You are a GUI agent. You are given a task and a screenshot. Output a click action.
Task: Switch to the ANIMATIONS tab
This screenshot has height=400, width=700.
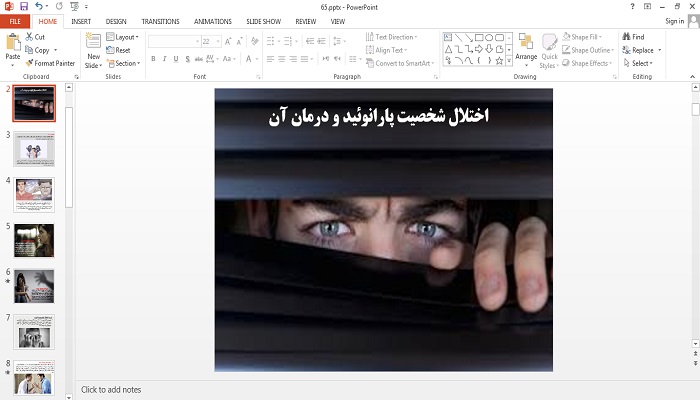(213, 21)
